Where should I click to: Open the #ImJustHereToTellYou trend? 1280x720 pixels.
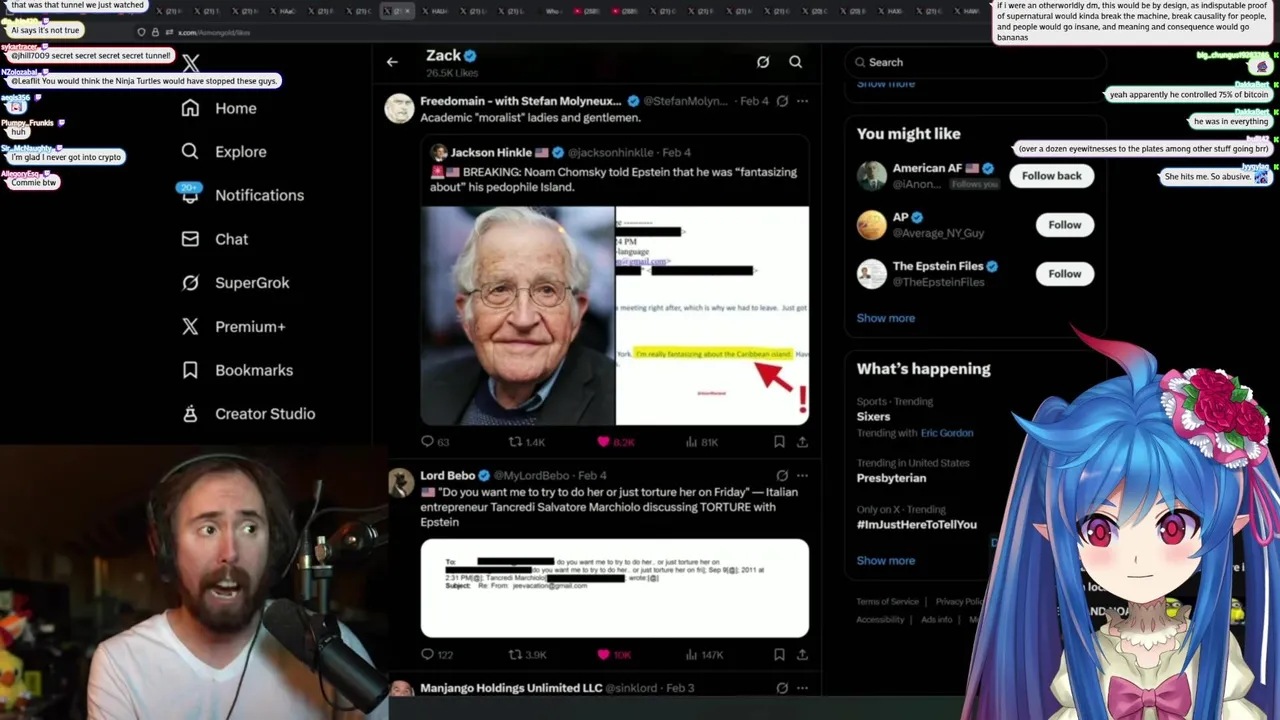[917, 525]
